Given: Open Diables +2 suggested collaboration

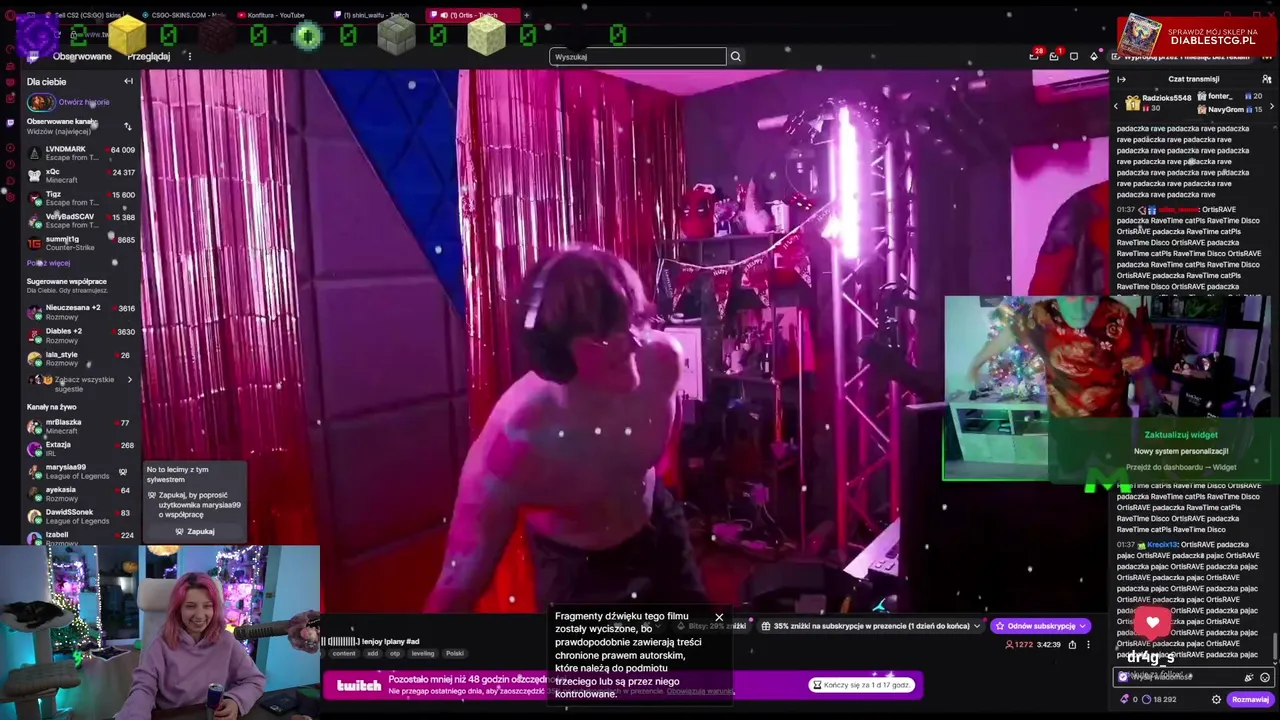Looking at the screenshot, I should [x=81, y=335].
